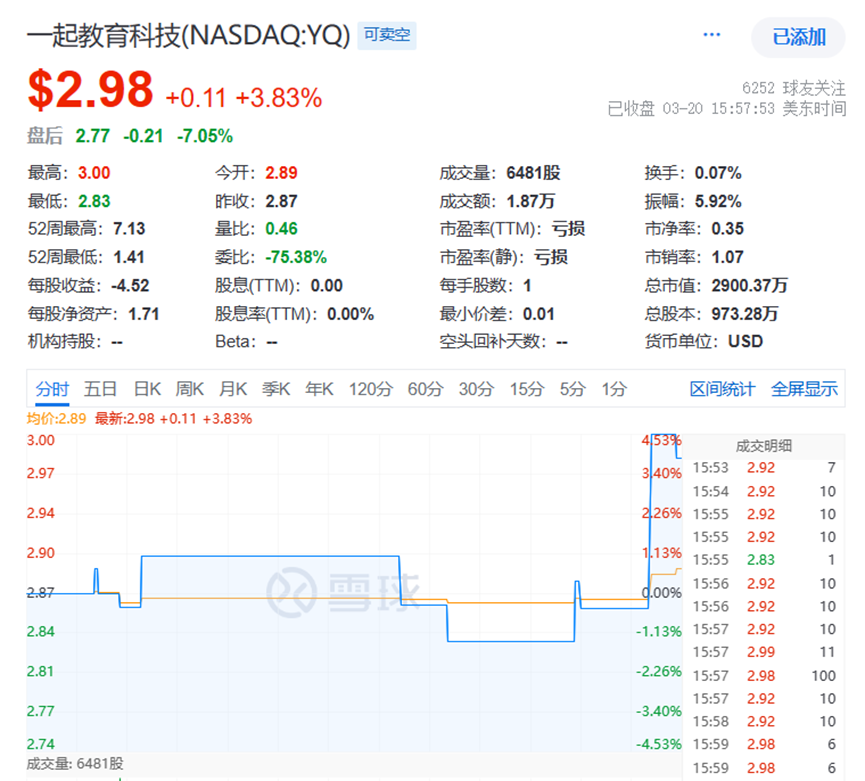Click the three-dot more options icon

[712, 36]
